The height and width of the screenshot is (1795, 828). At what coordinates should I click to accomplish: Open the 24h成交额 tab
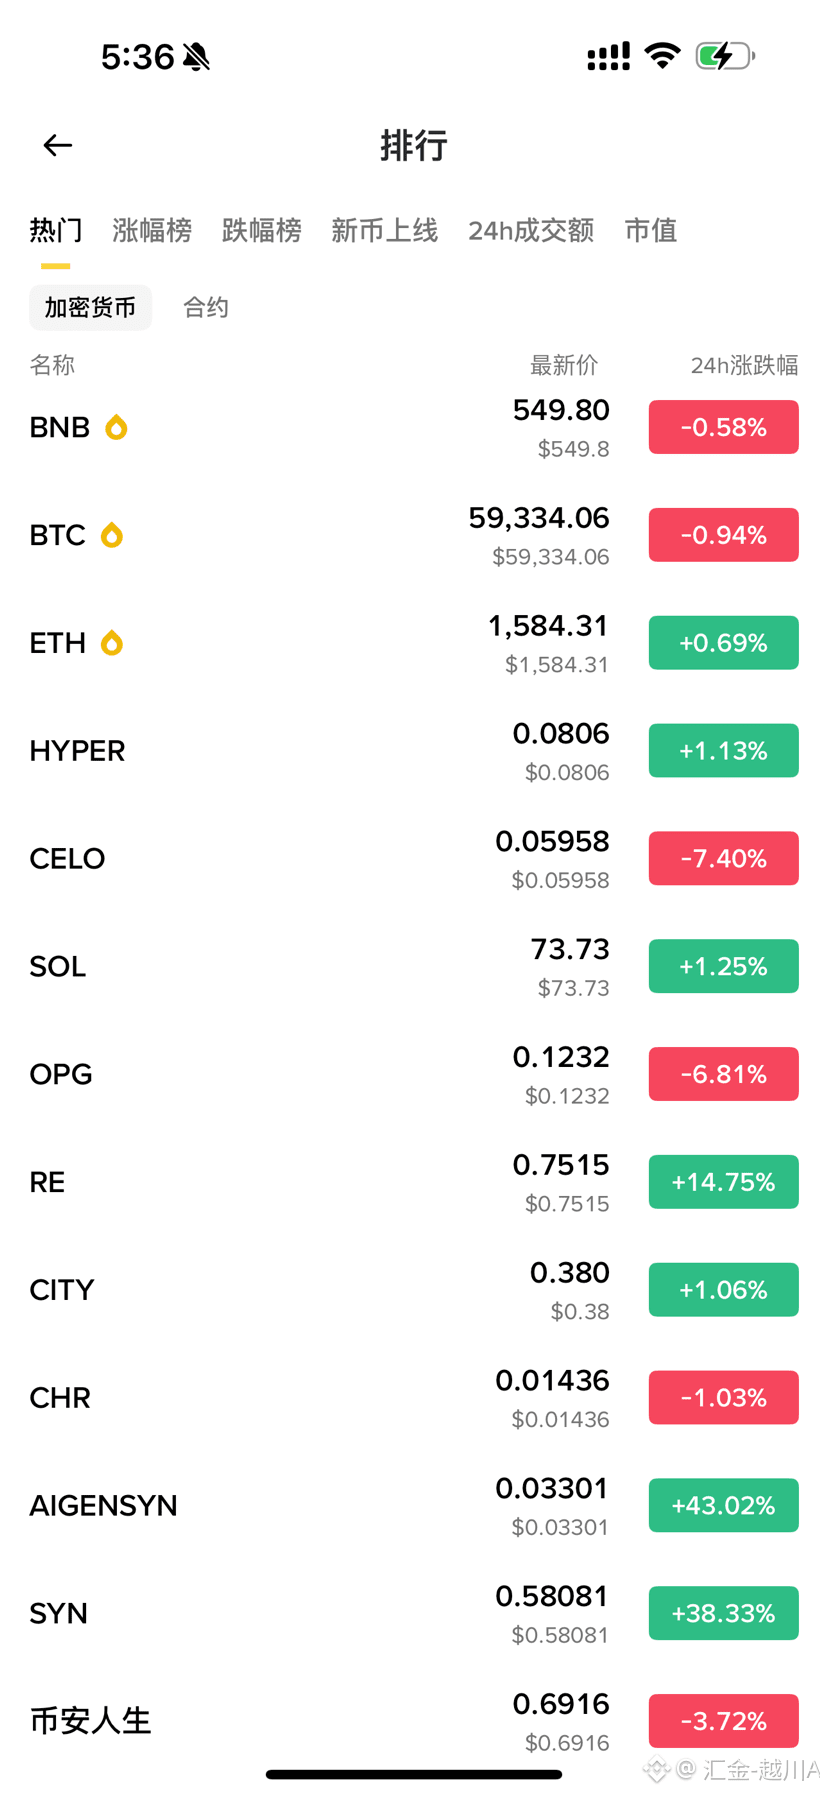tap(531, 231)
